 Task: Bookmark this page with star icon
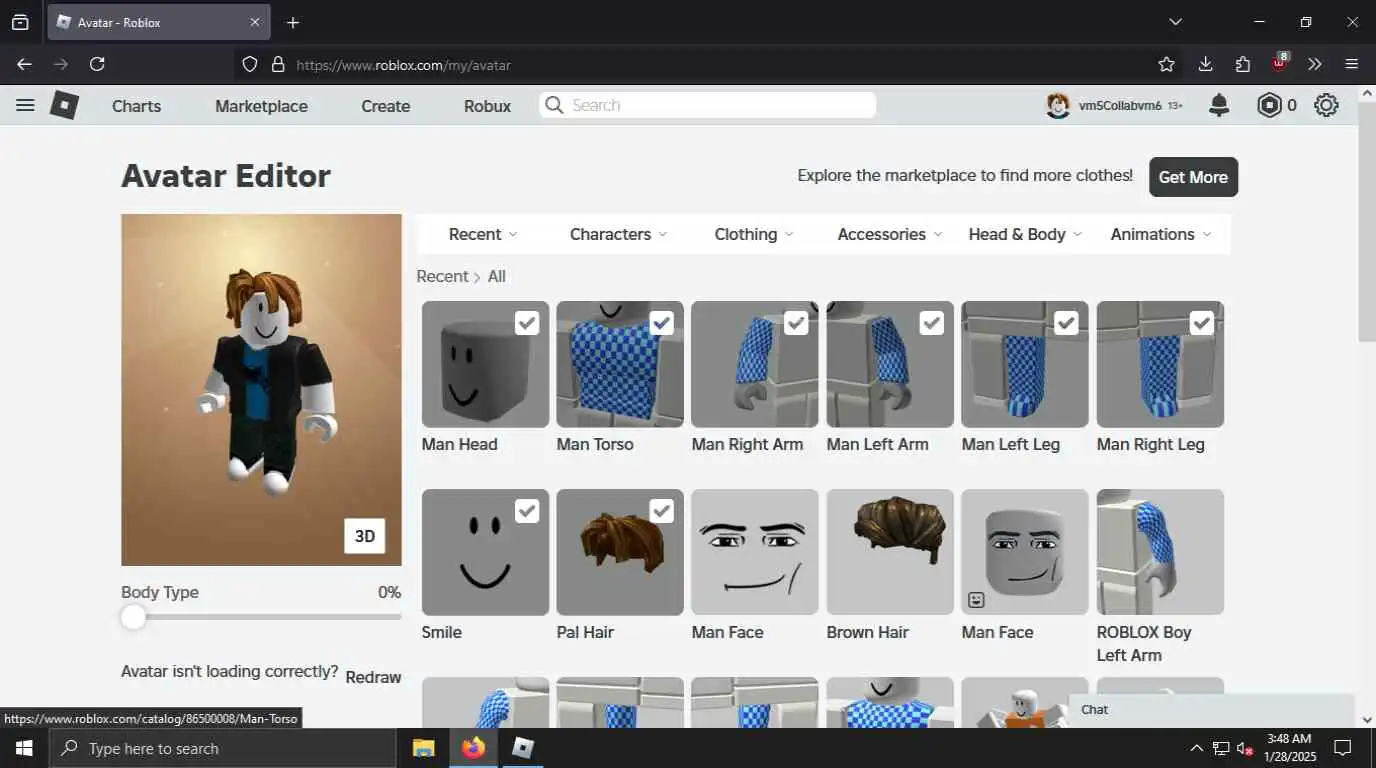coord(1166,64)
